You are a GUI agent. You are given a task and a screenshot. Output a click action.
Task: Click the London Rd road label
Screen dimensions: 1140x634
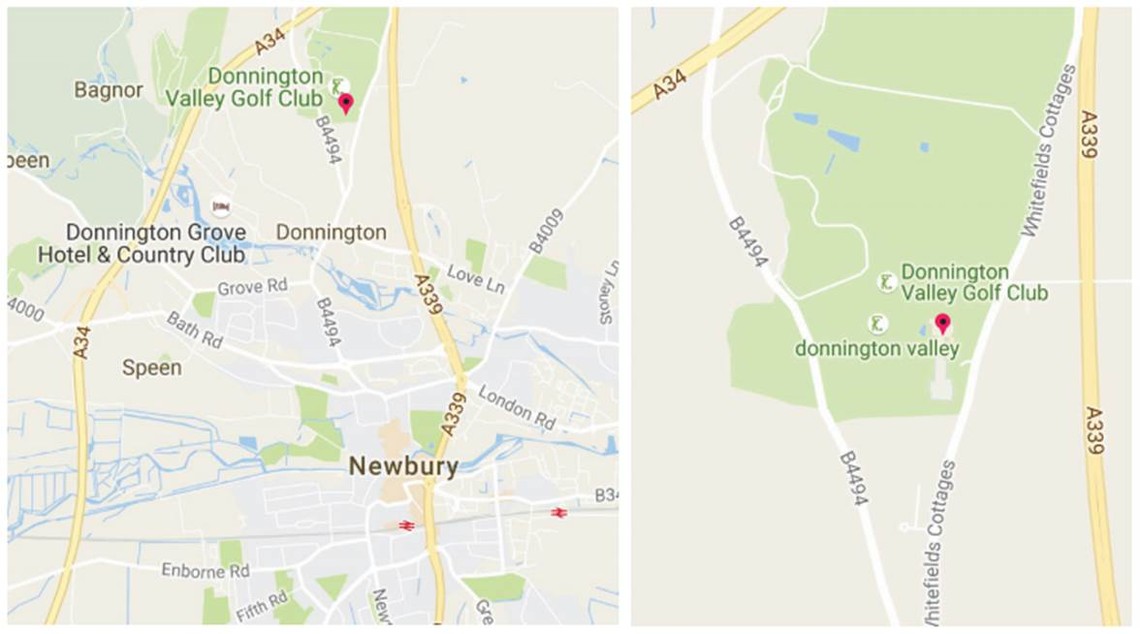517,408
